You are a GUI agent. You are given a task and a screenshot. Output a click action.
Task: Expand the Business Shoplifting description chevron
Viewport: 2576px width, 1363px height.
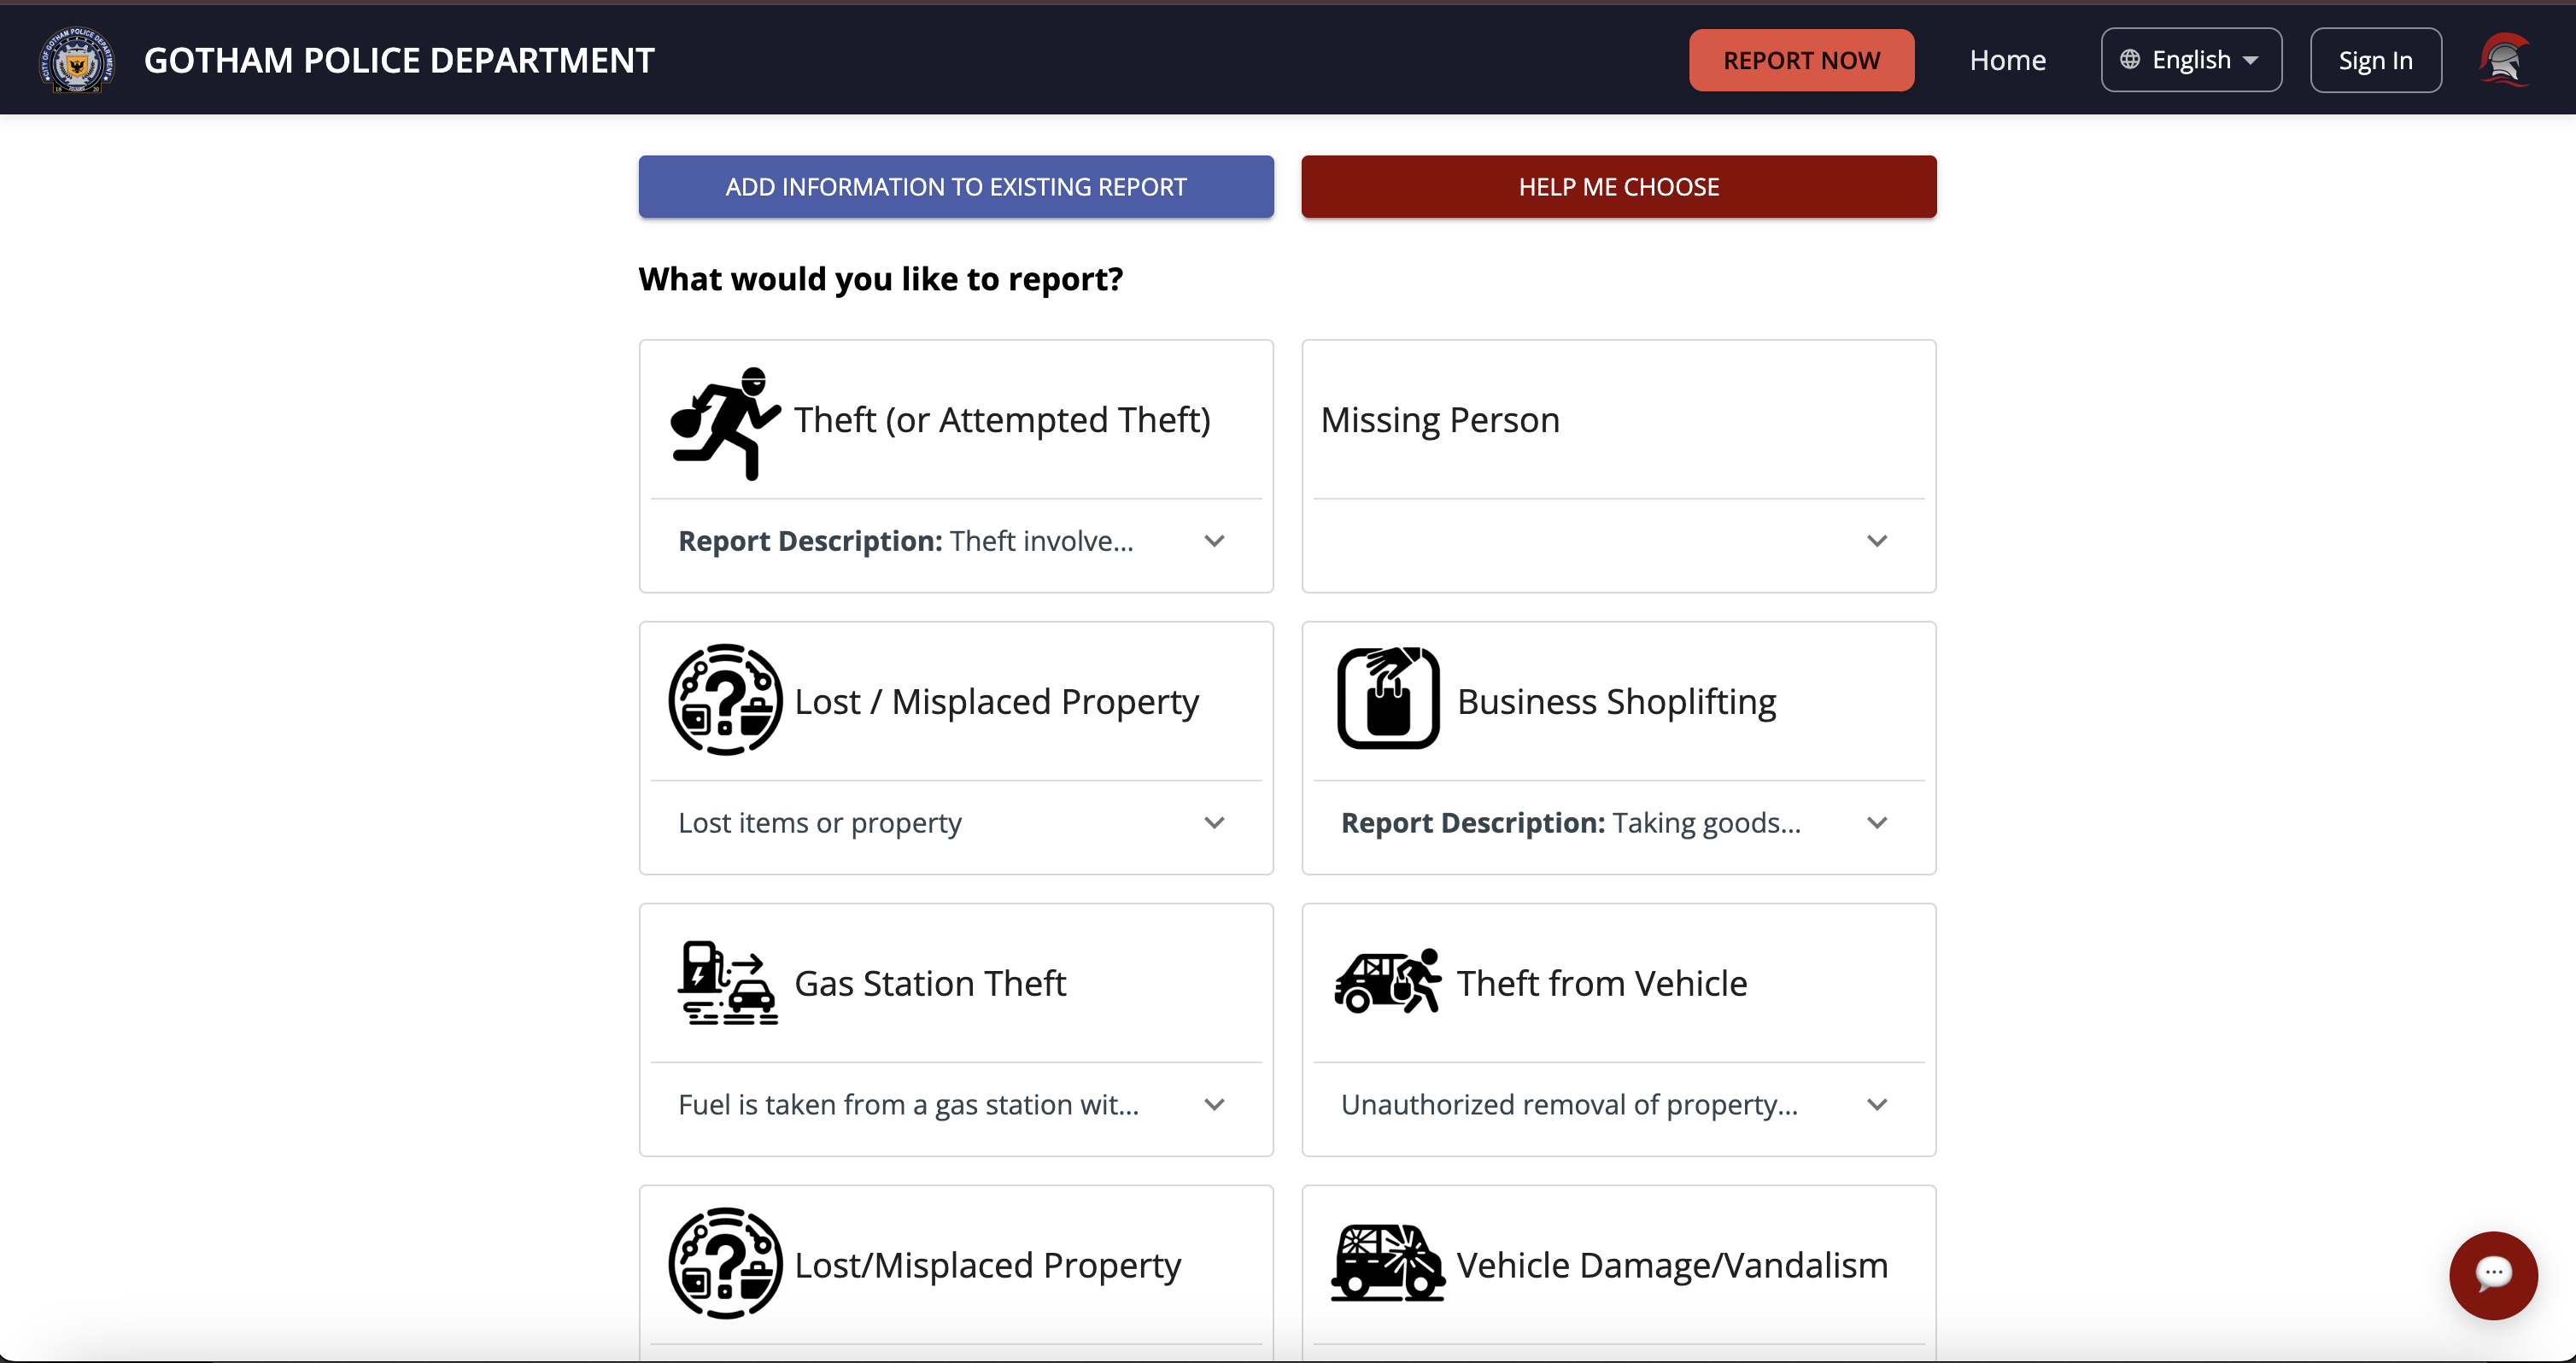coord(1877,823)
